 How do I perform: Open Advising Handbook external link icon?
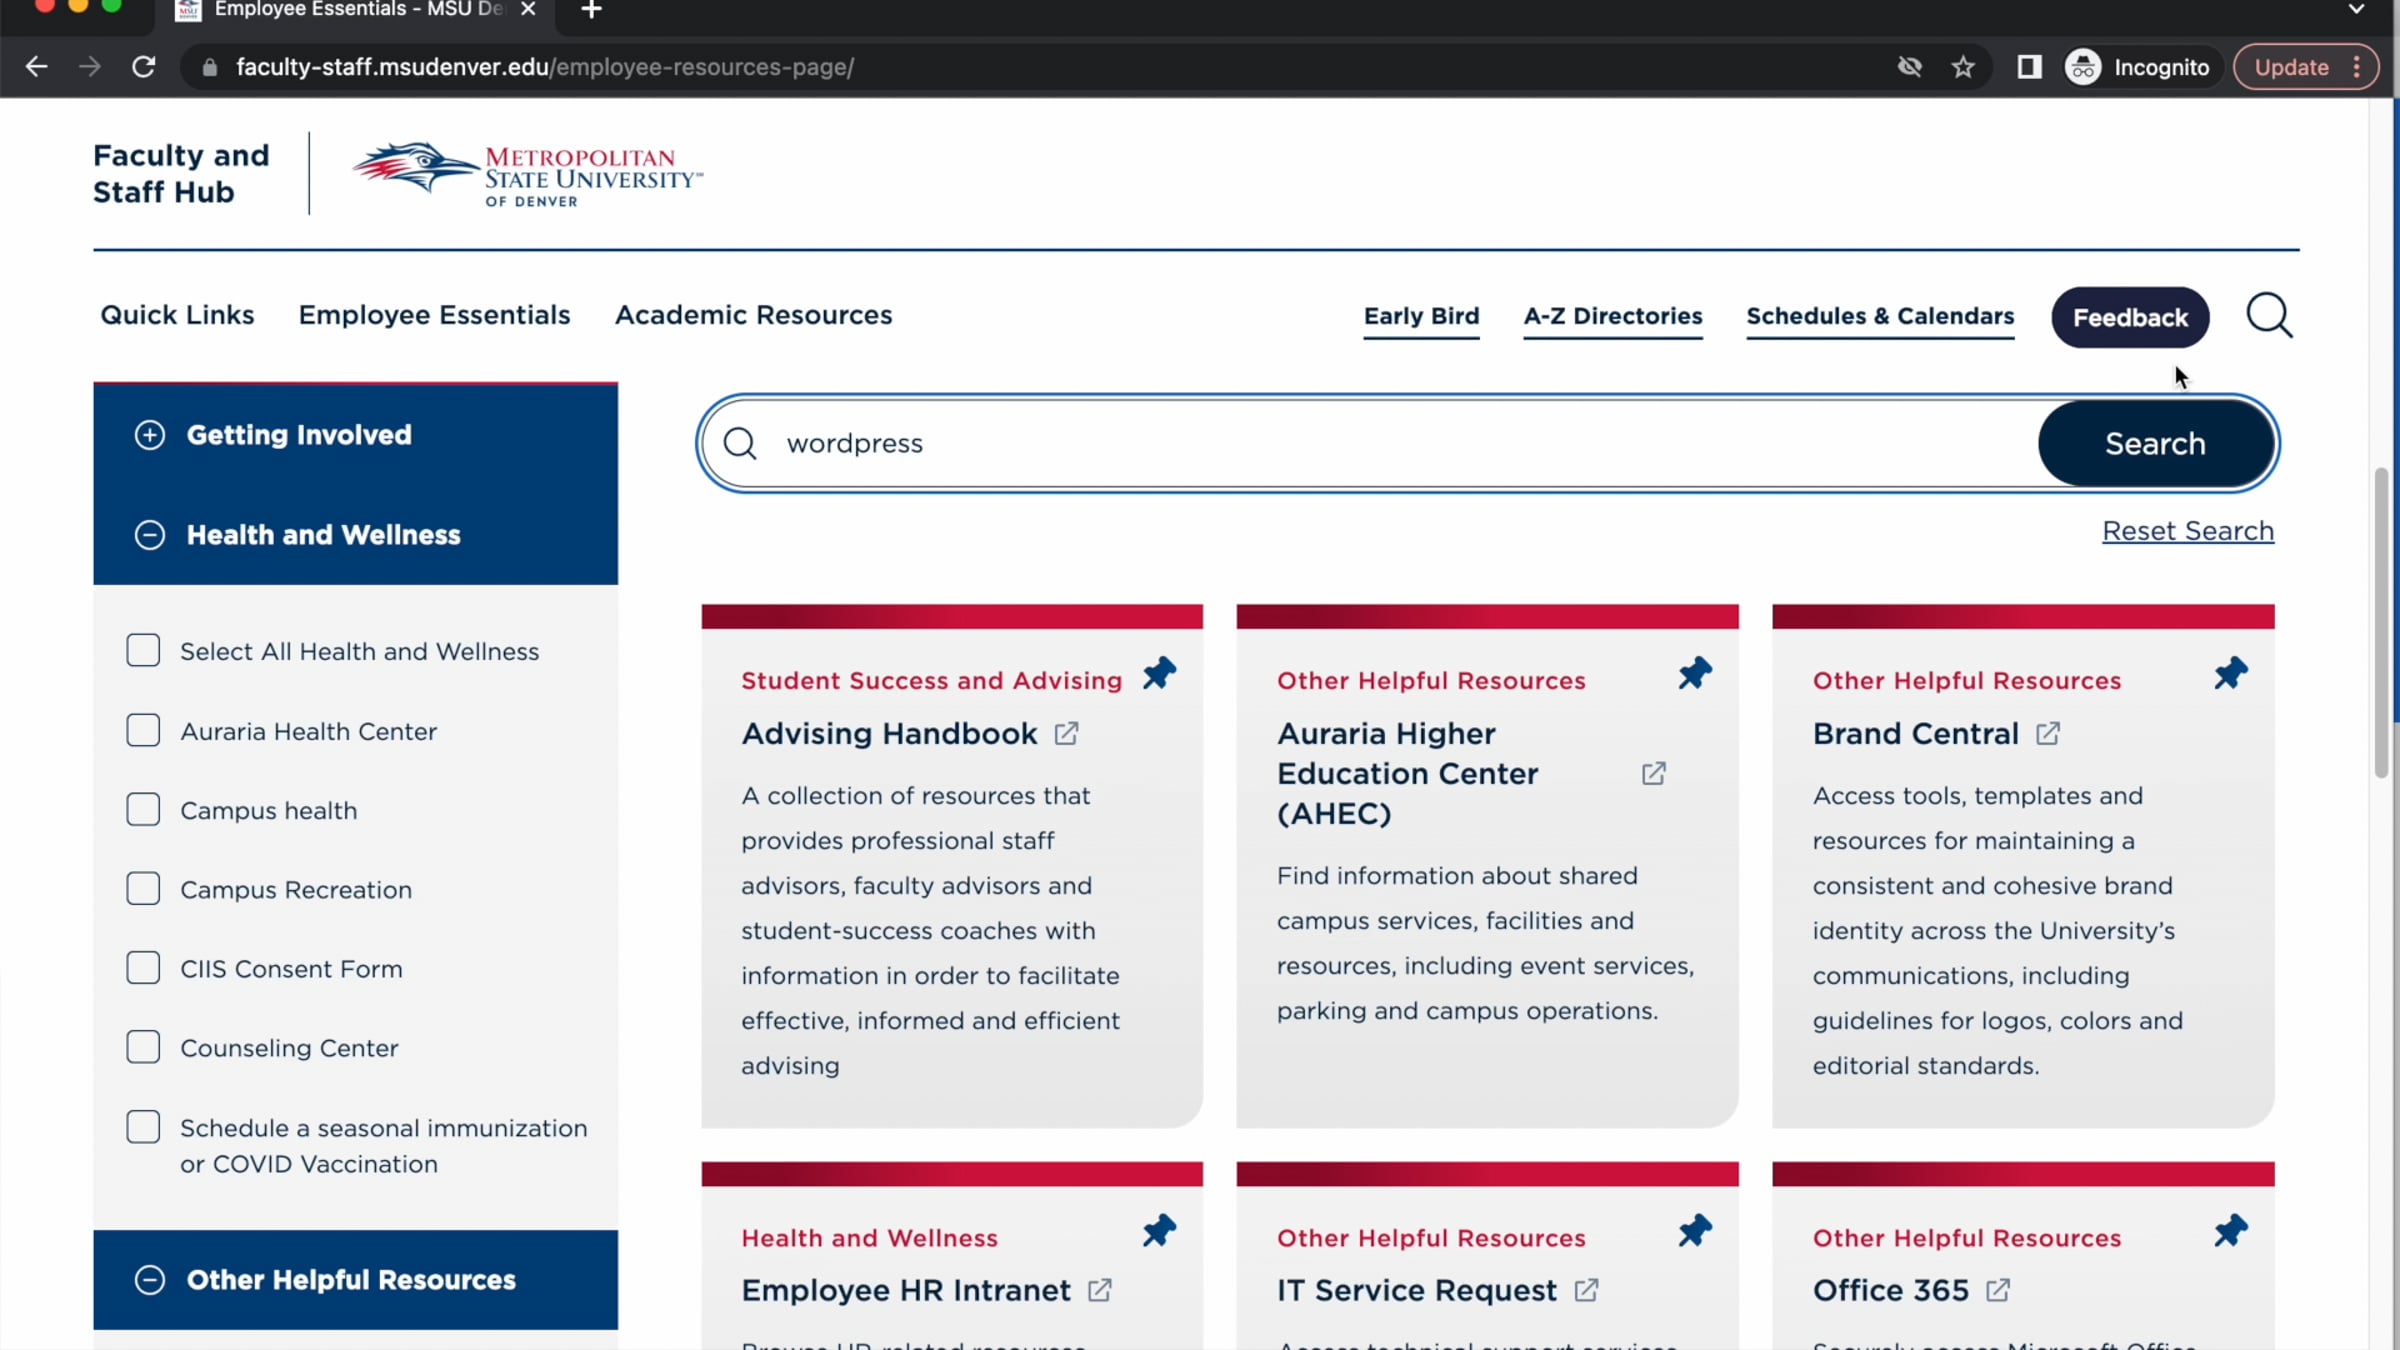[1067, 734]
